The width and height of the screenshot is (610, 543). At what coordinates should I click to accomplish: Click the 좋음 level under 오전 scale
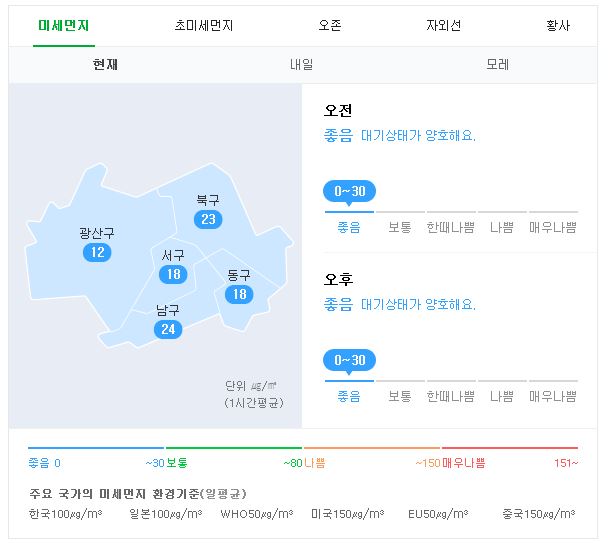click(349, 227)
